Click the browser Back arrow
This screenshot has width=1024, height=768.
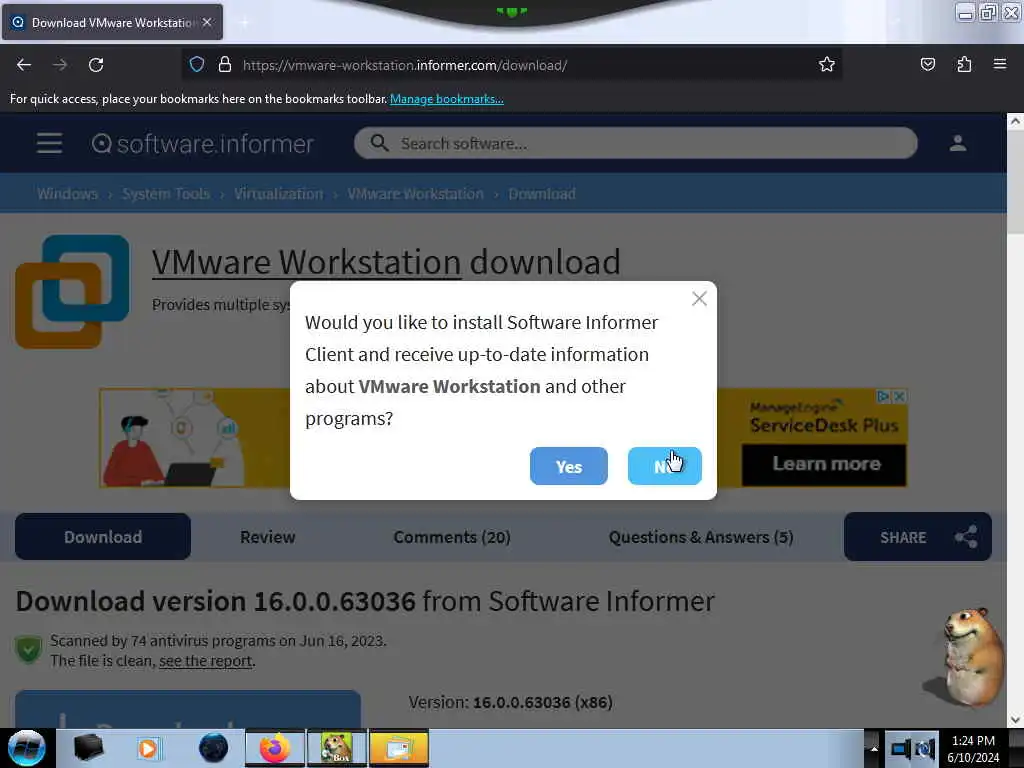[x=24, y=65]
